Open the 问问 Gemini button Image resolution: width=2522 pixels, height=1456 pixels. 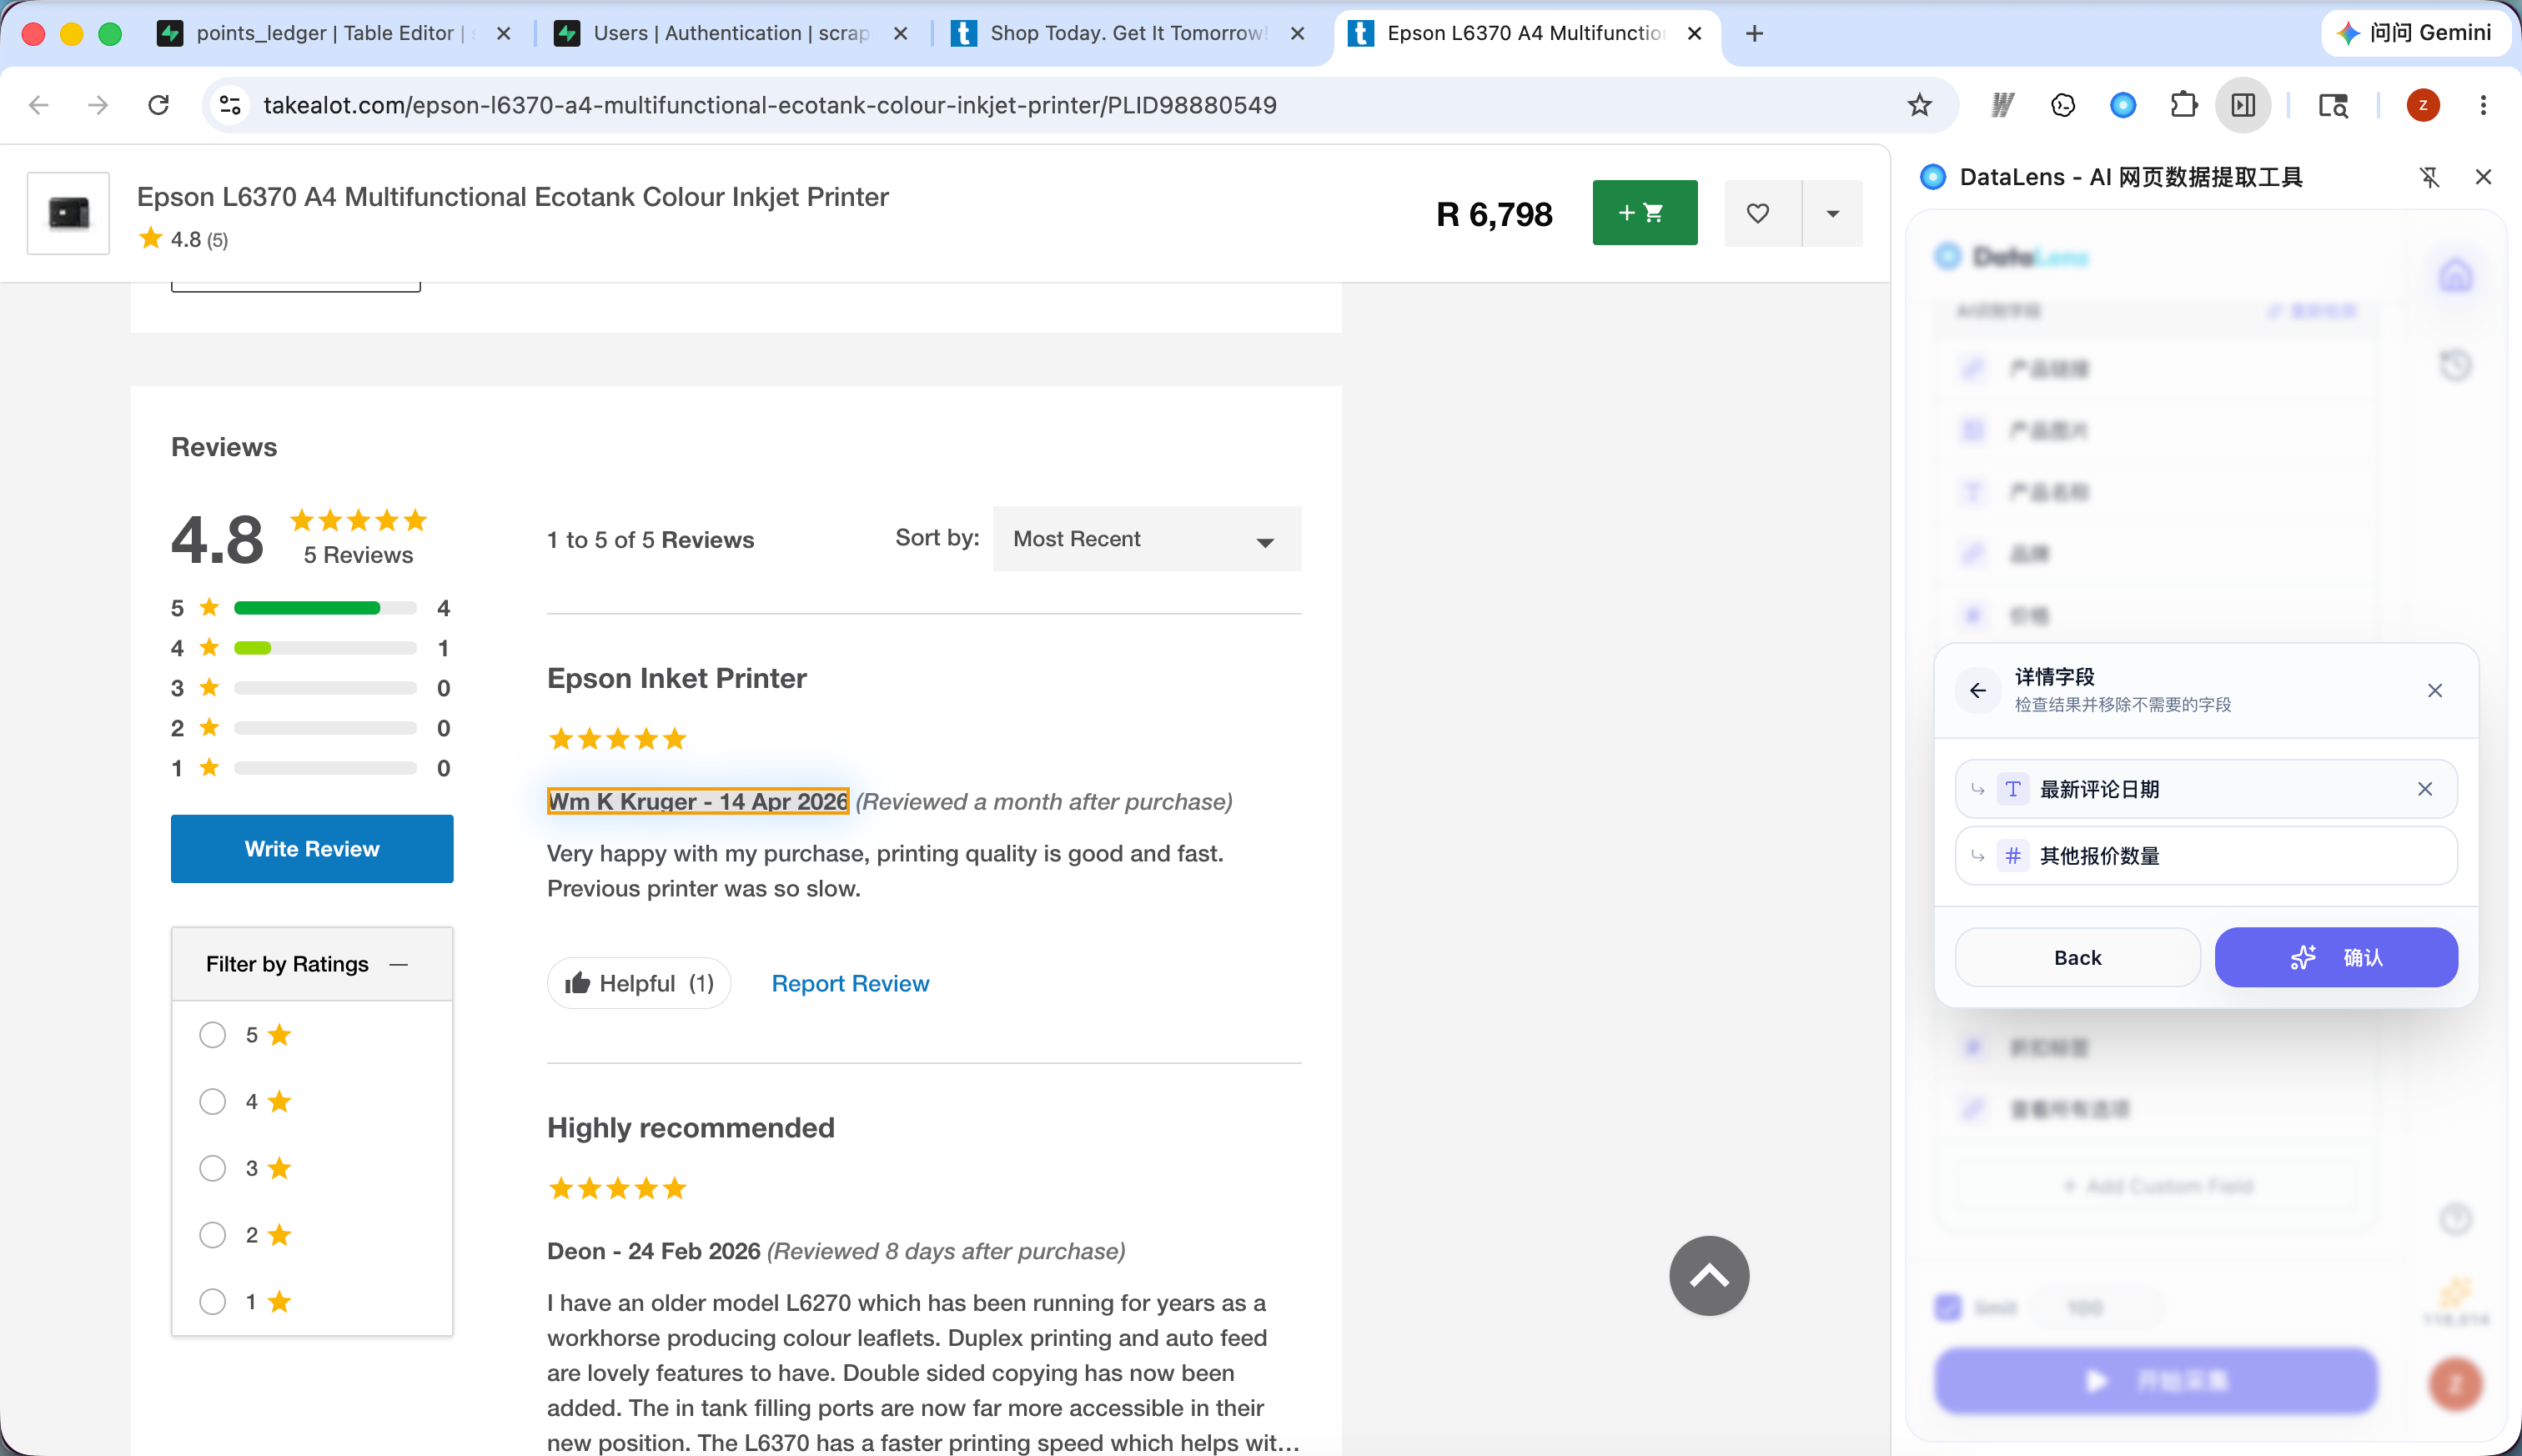pyautogui.click(x=2415, y=33)
